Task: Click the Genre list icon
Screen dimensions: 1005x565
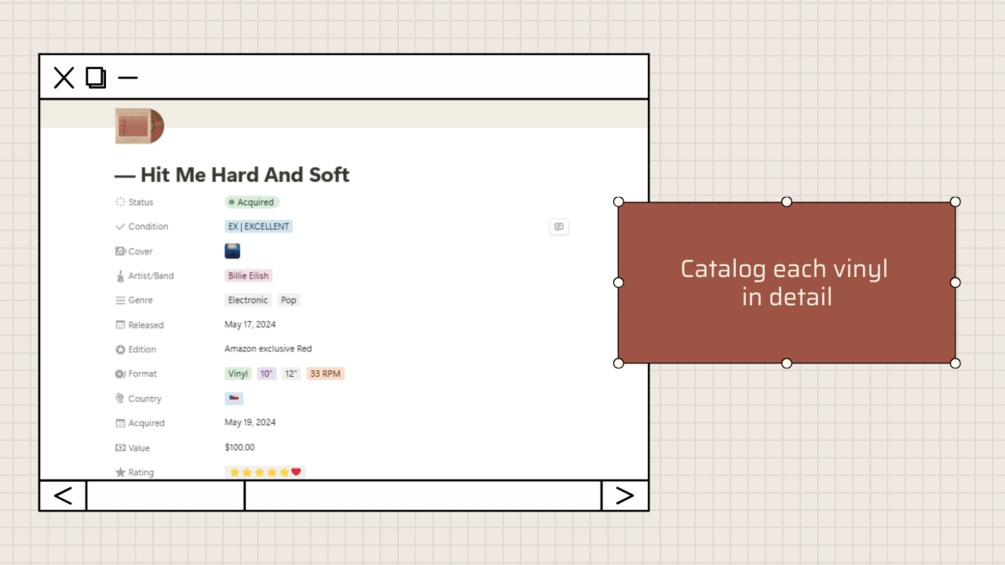Action: point(120,300)
